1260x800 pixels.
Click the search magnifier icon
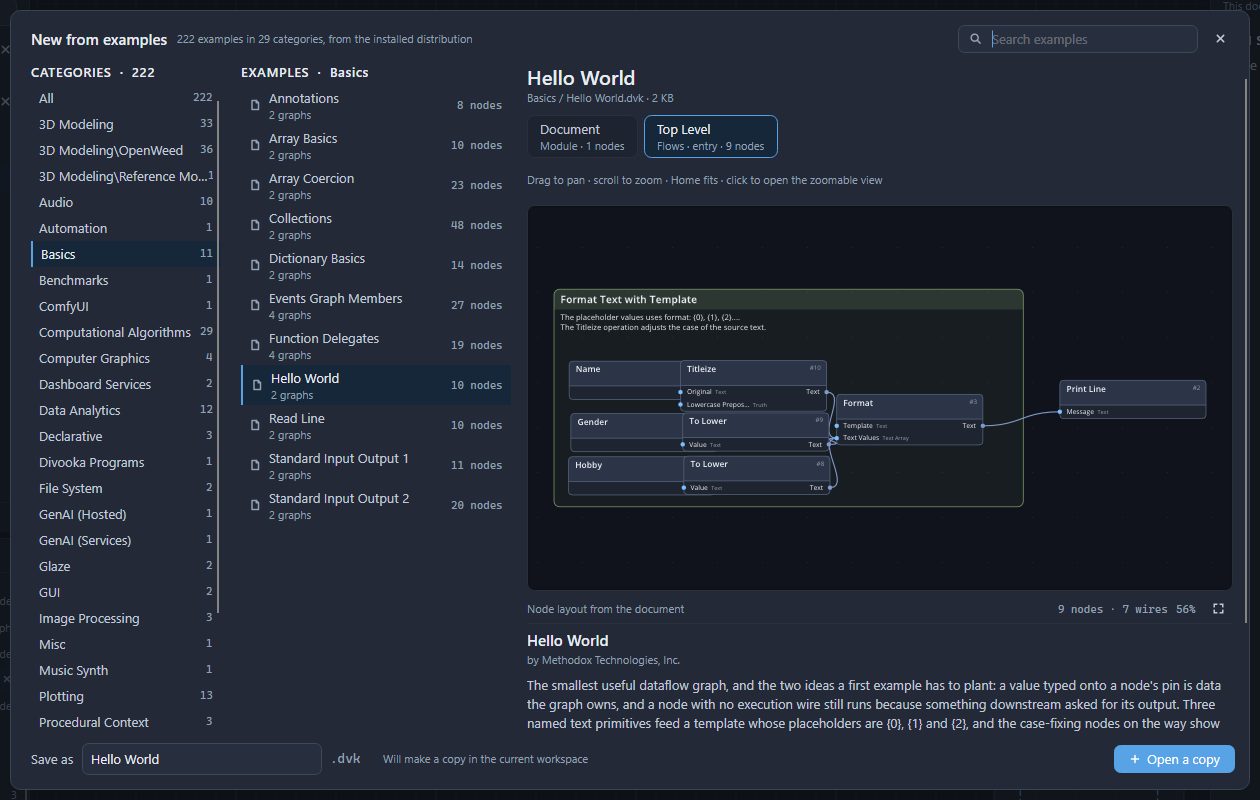(x=975, y=39)
